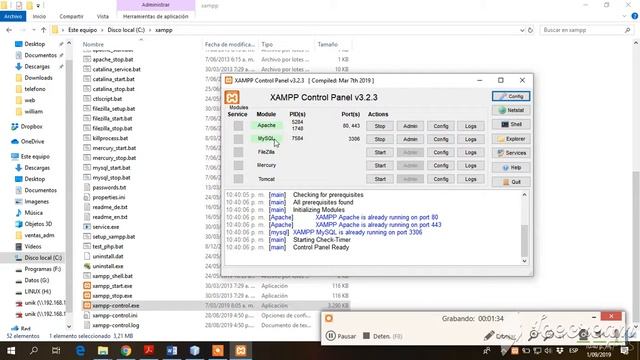The image size is (640, 360).
Task: Open Apache Logs
Action: [471, 126]
